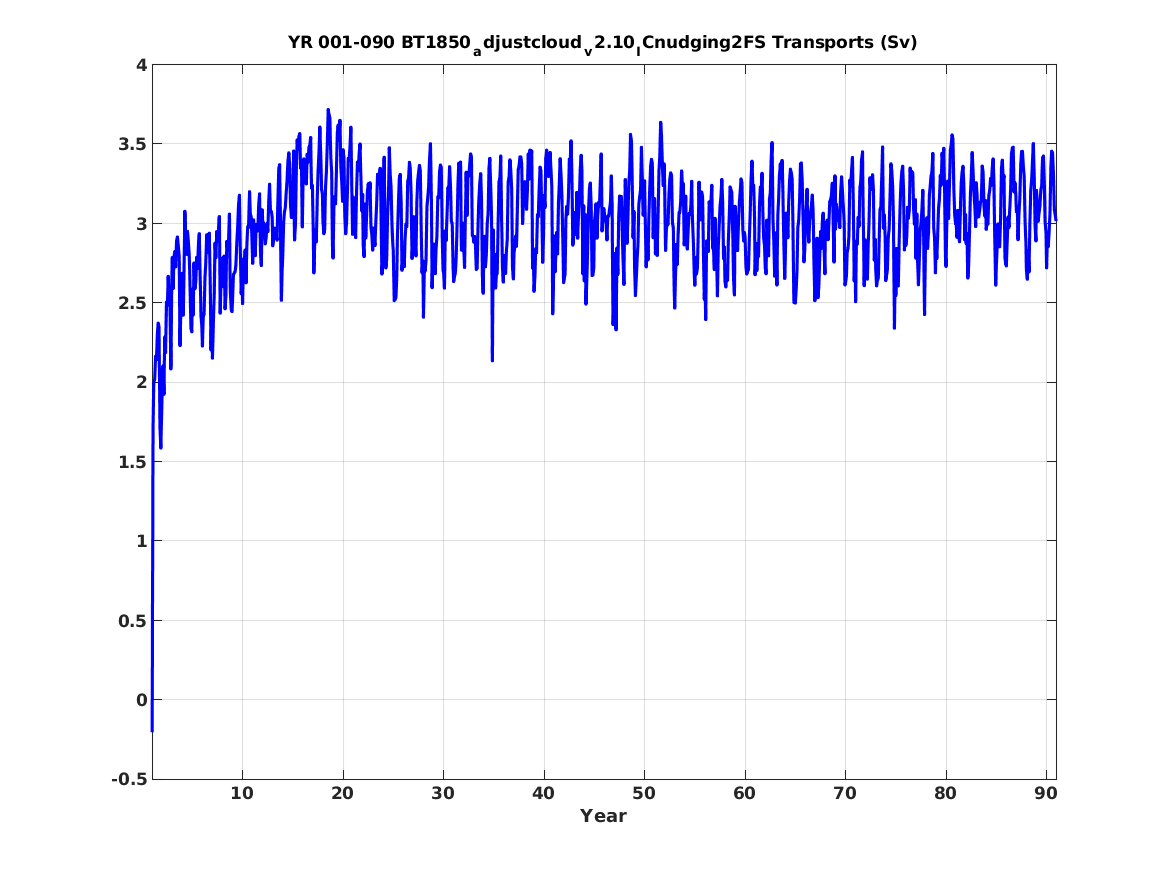Image resolution: width=1167 pixels, height=875 pixels.
Task: Click the y-axis tick label '0'
Action: tap(141, 700)
